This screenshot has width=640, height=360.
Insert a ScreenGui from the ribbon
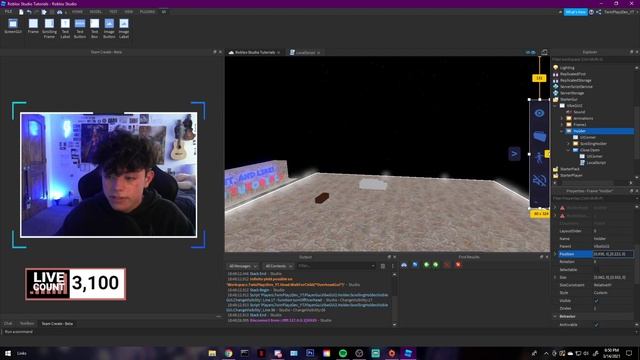click(13, 27)
